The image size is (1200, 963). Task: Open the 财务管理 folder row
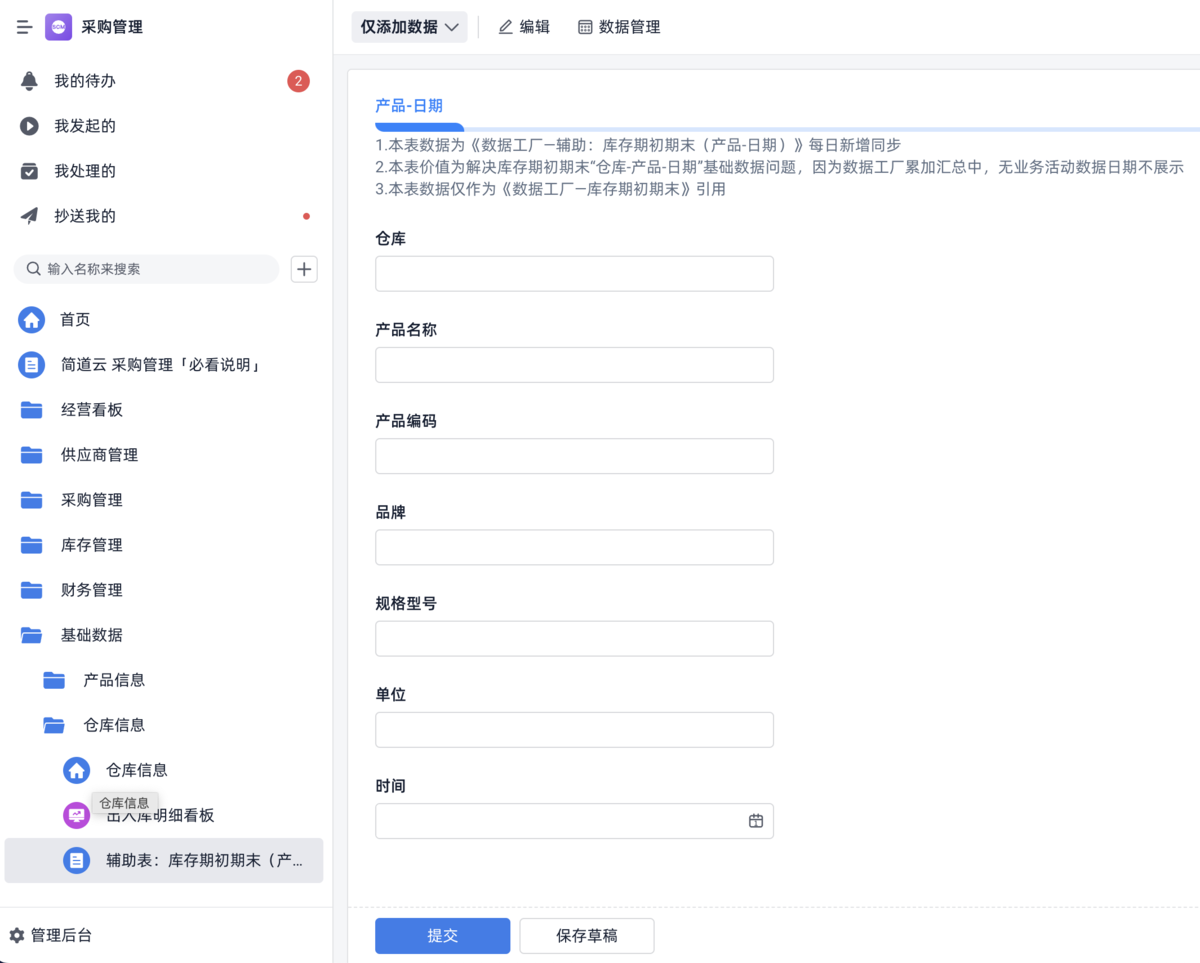coord(164,590)
